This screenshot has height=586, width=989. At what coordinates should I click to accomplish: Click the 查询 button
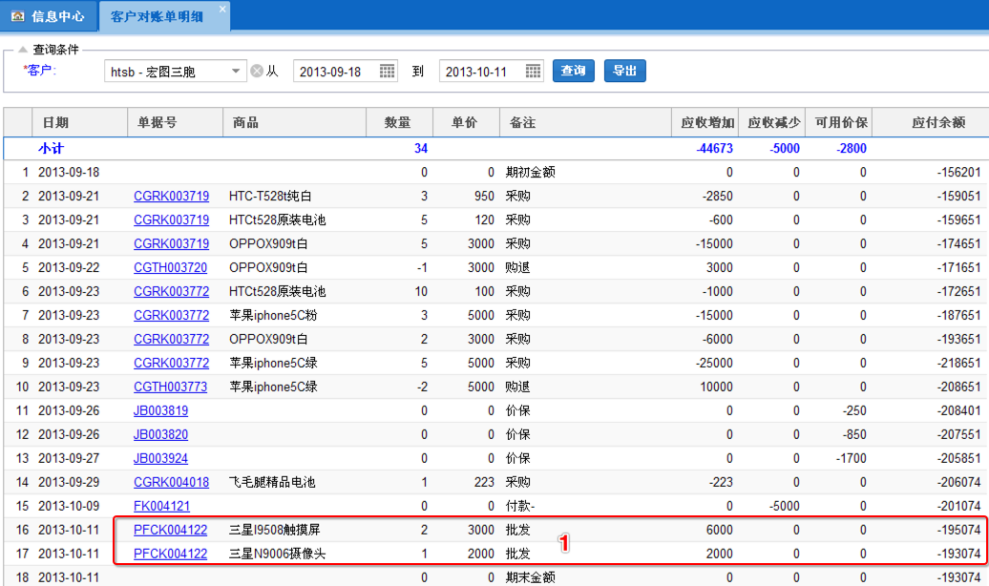click(x=573, y=71)
